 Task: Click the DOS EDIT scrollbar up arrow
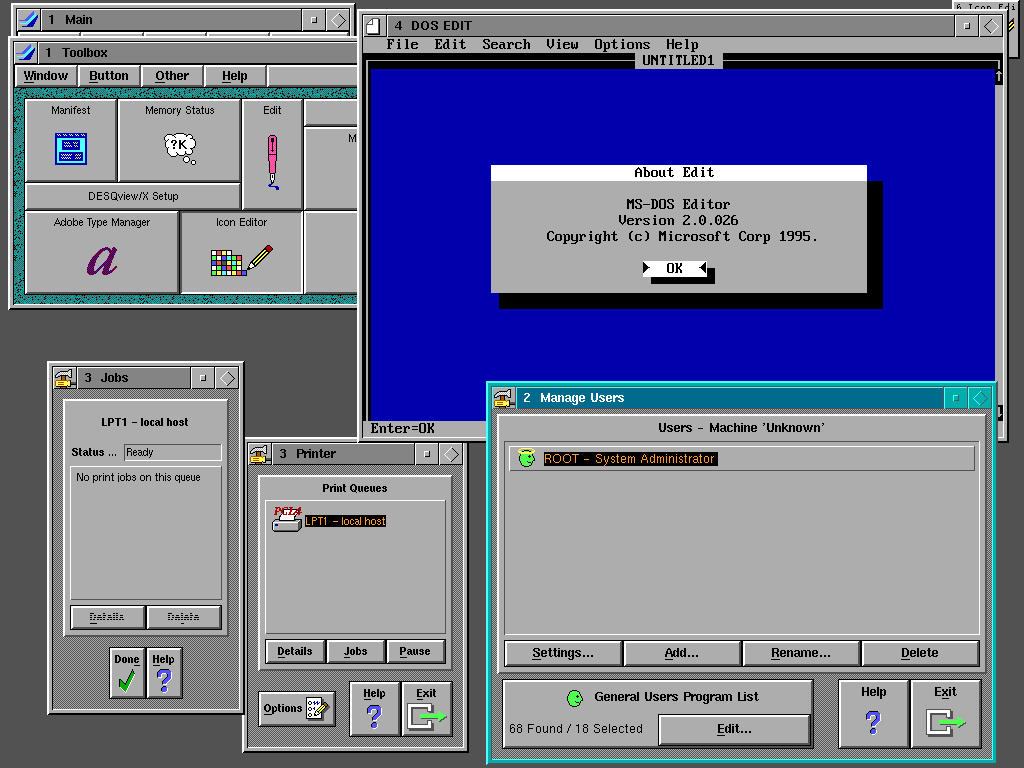(999, 76)
